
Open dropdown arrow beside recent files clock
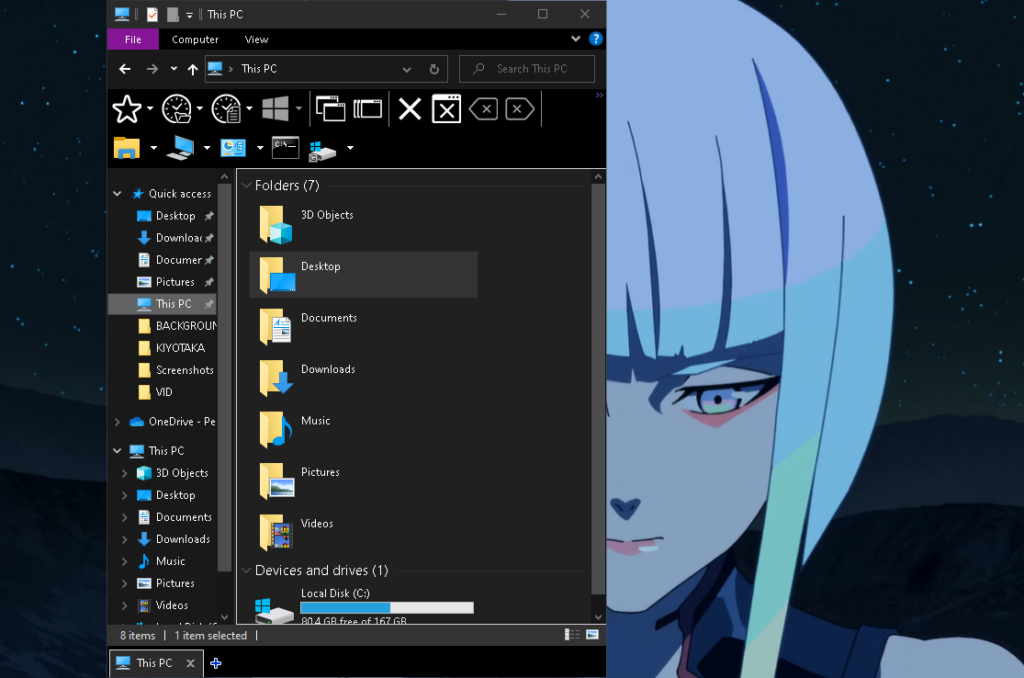[249, 108]
